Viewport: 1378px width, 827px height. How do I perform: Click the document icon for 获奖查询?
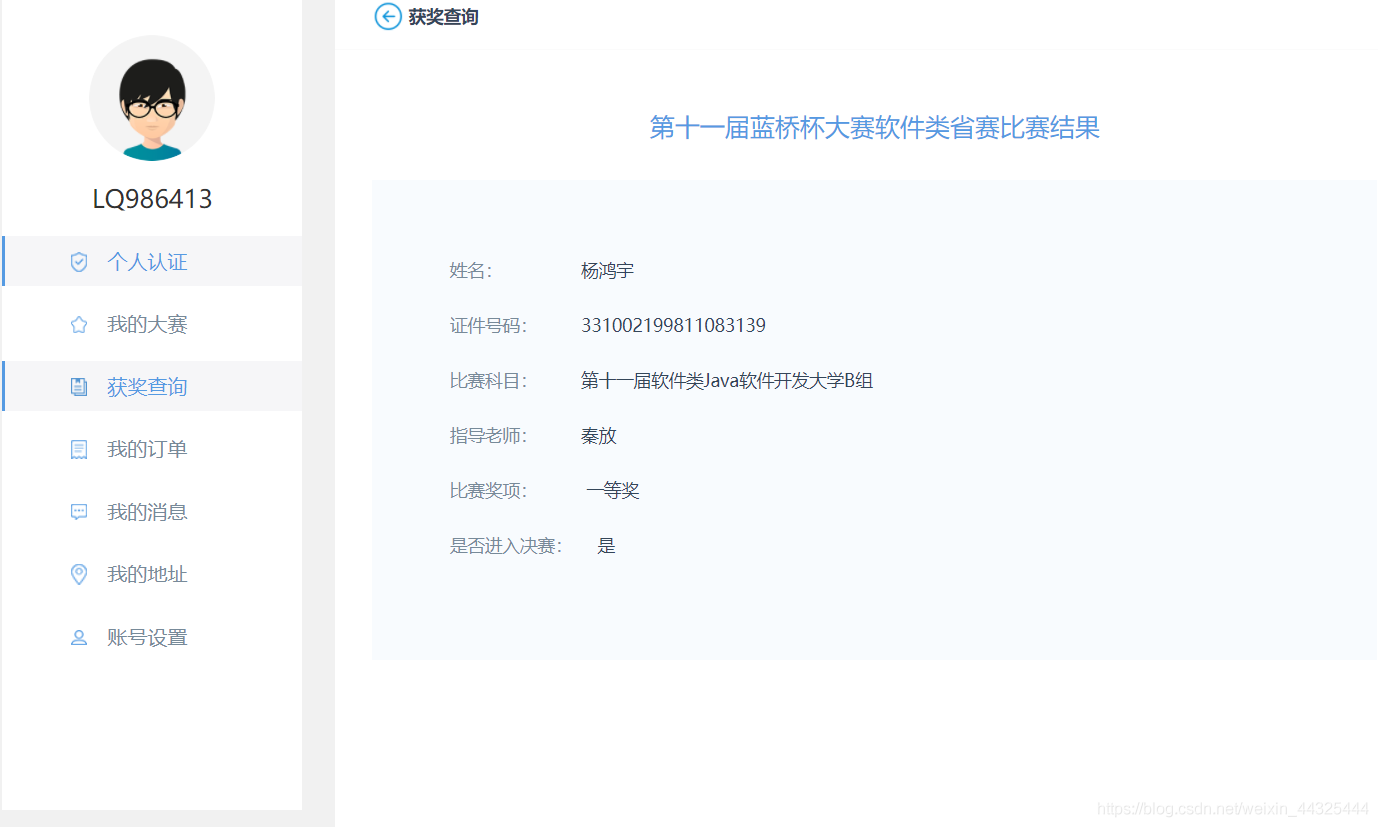click(x=79, y=387)
